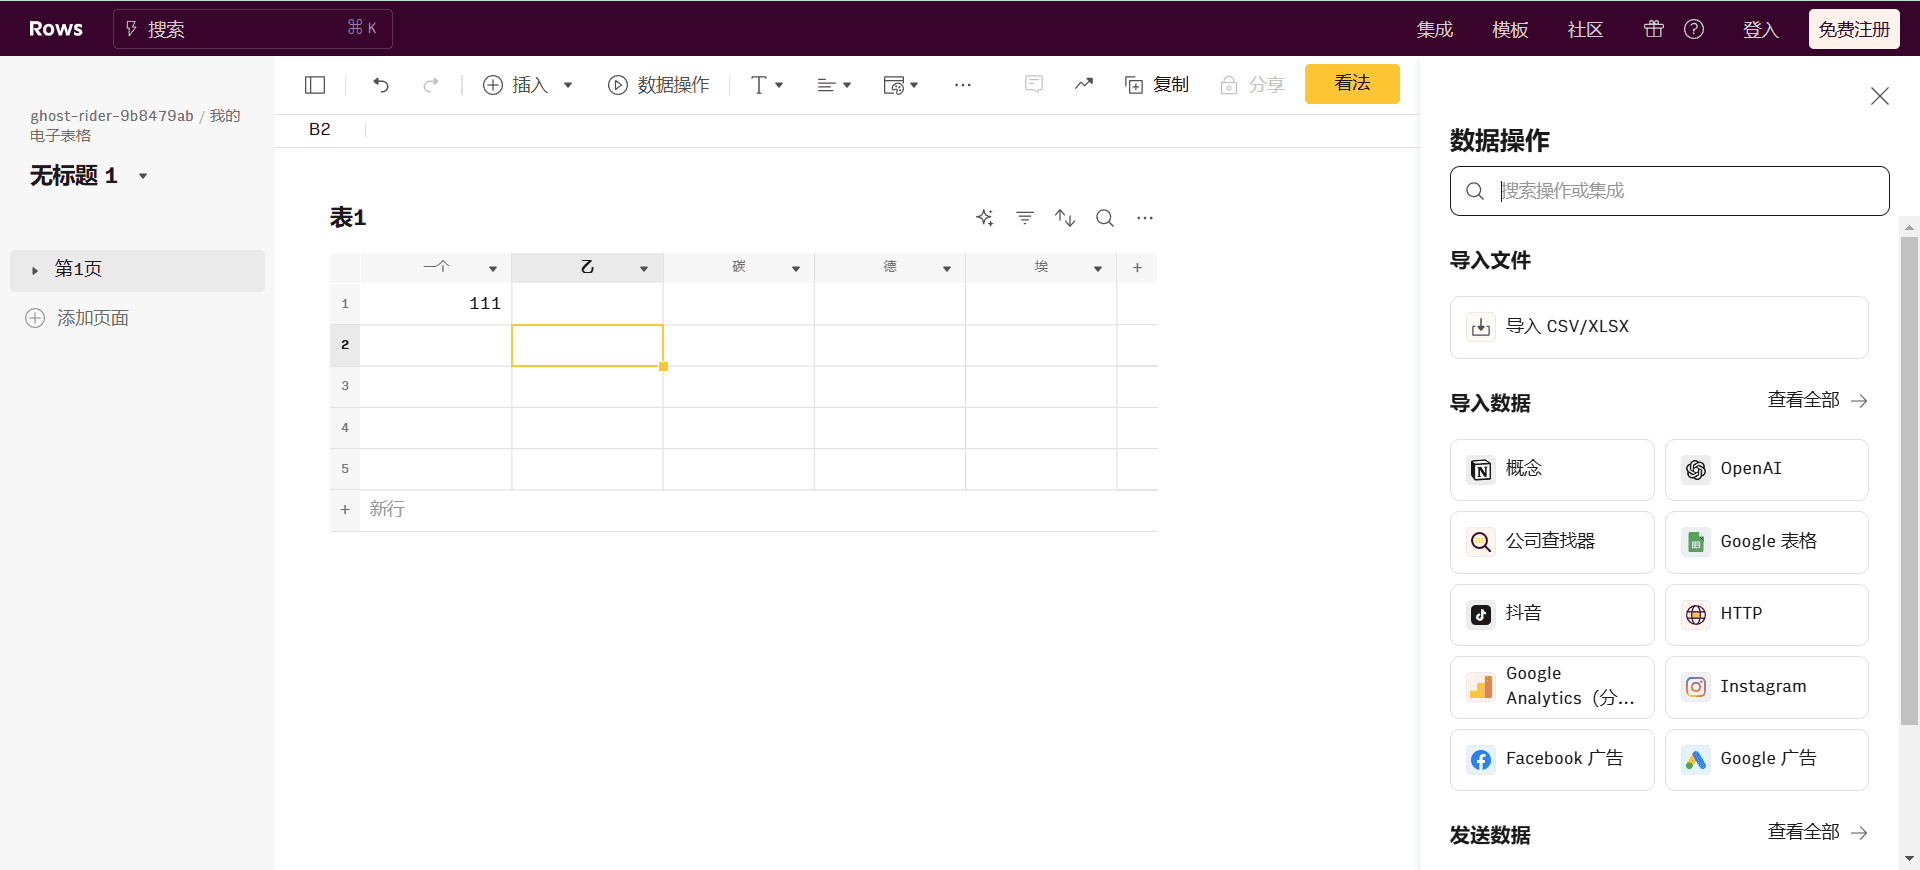Image resolution: width=1920 pixels, height=870 pixels.
Task: Open the 无标题 1 title dropdown
Action: (143, 176)
